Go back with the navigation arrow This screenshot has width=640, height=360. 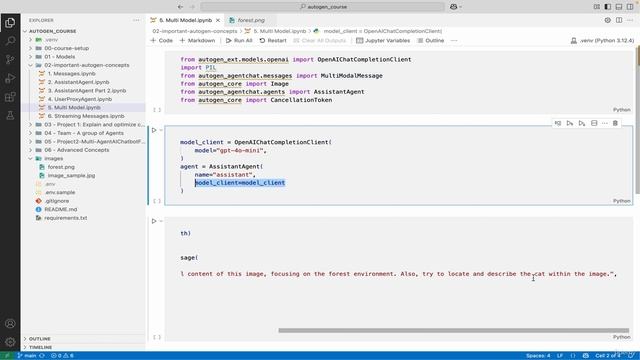click(x=180, y=7)
